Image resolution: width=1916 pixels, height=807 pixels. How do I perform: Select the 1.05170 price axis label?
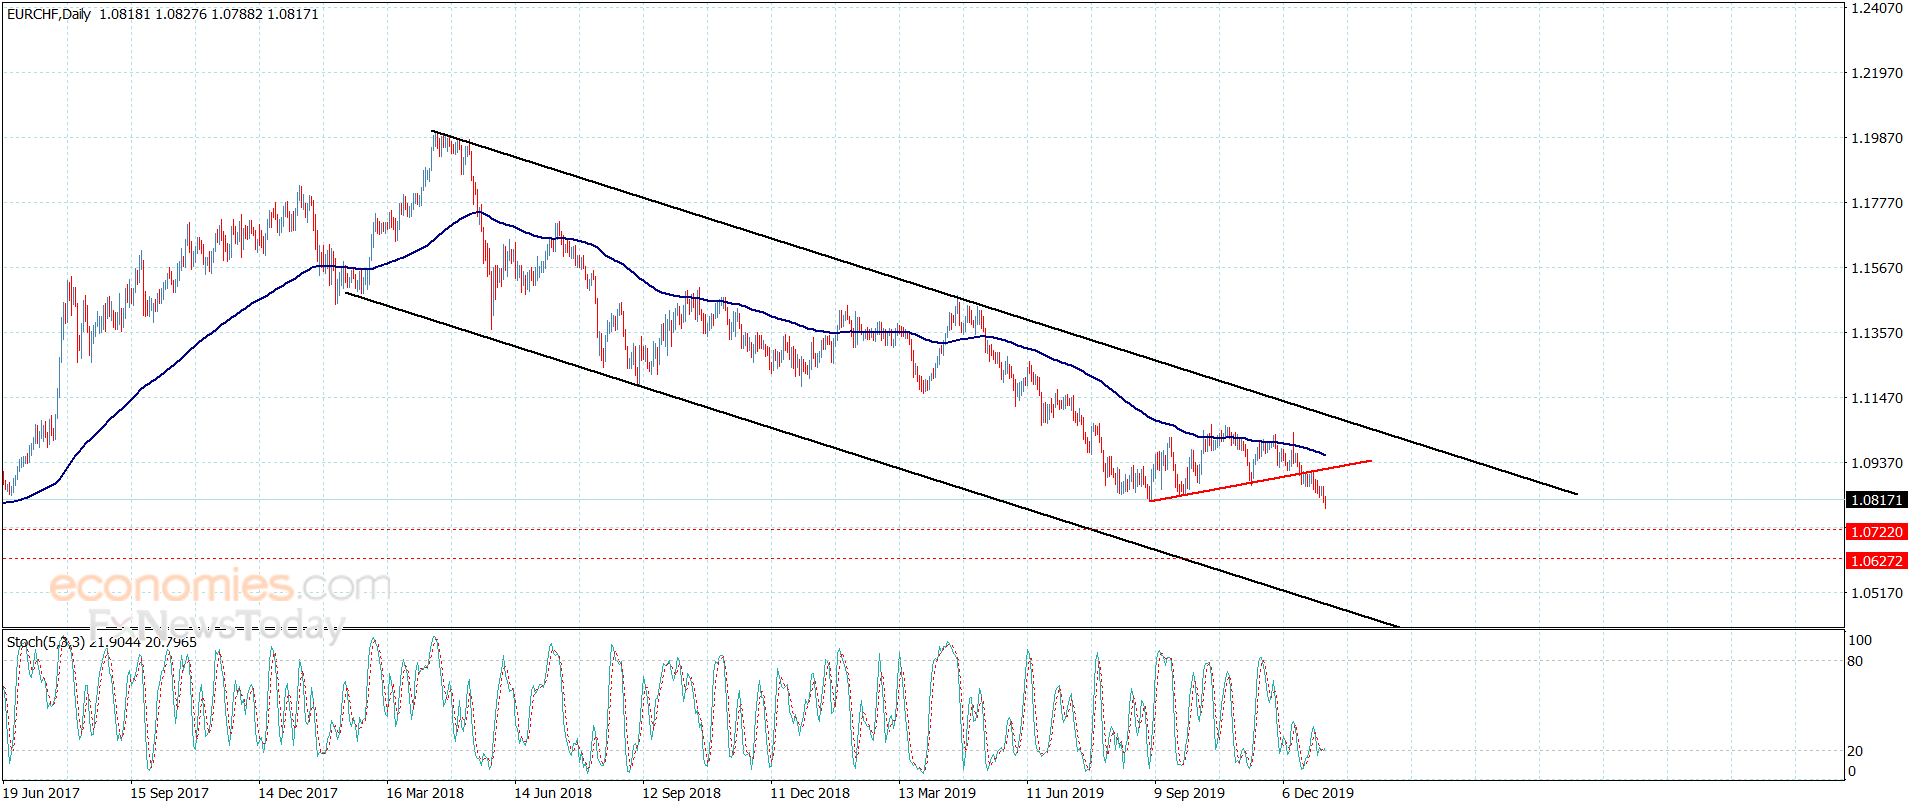tap(1877, 593)
